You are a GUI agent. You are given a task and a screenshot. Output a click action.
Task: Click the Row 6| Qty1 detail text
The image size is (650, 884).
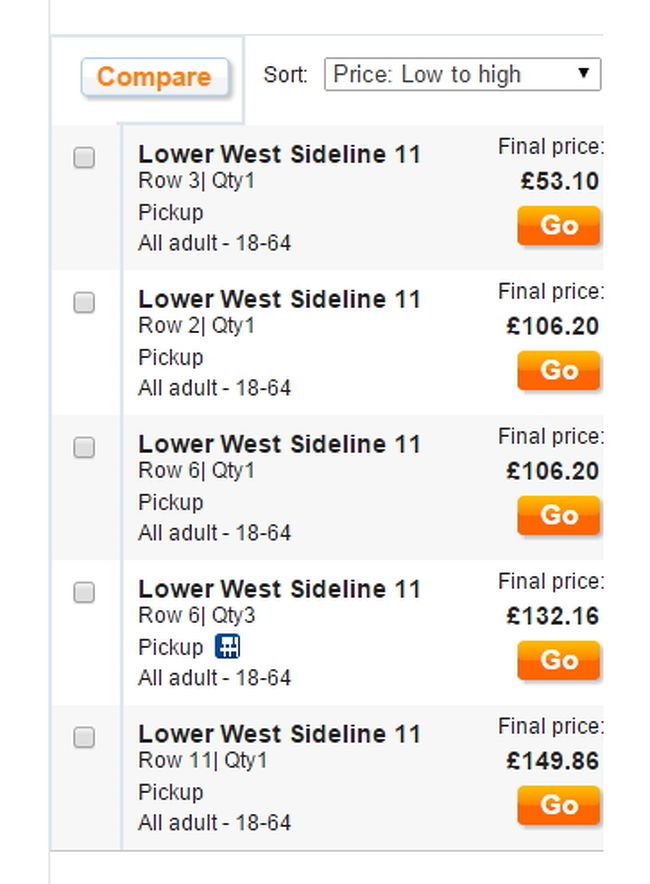click(197, 470)
